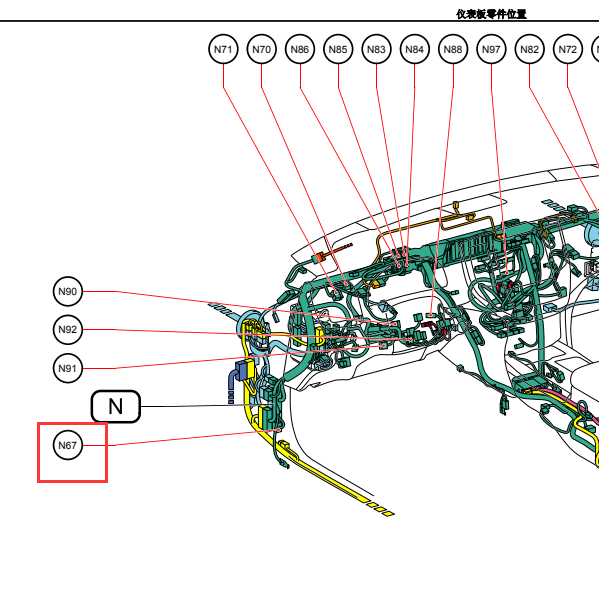
Task: Click the N91 connector circle
Action: (67, 369)
